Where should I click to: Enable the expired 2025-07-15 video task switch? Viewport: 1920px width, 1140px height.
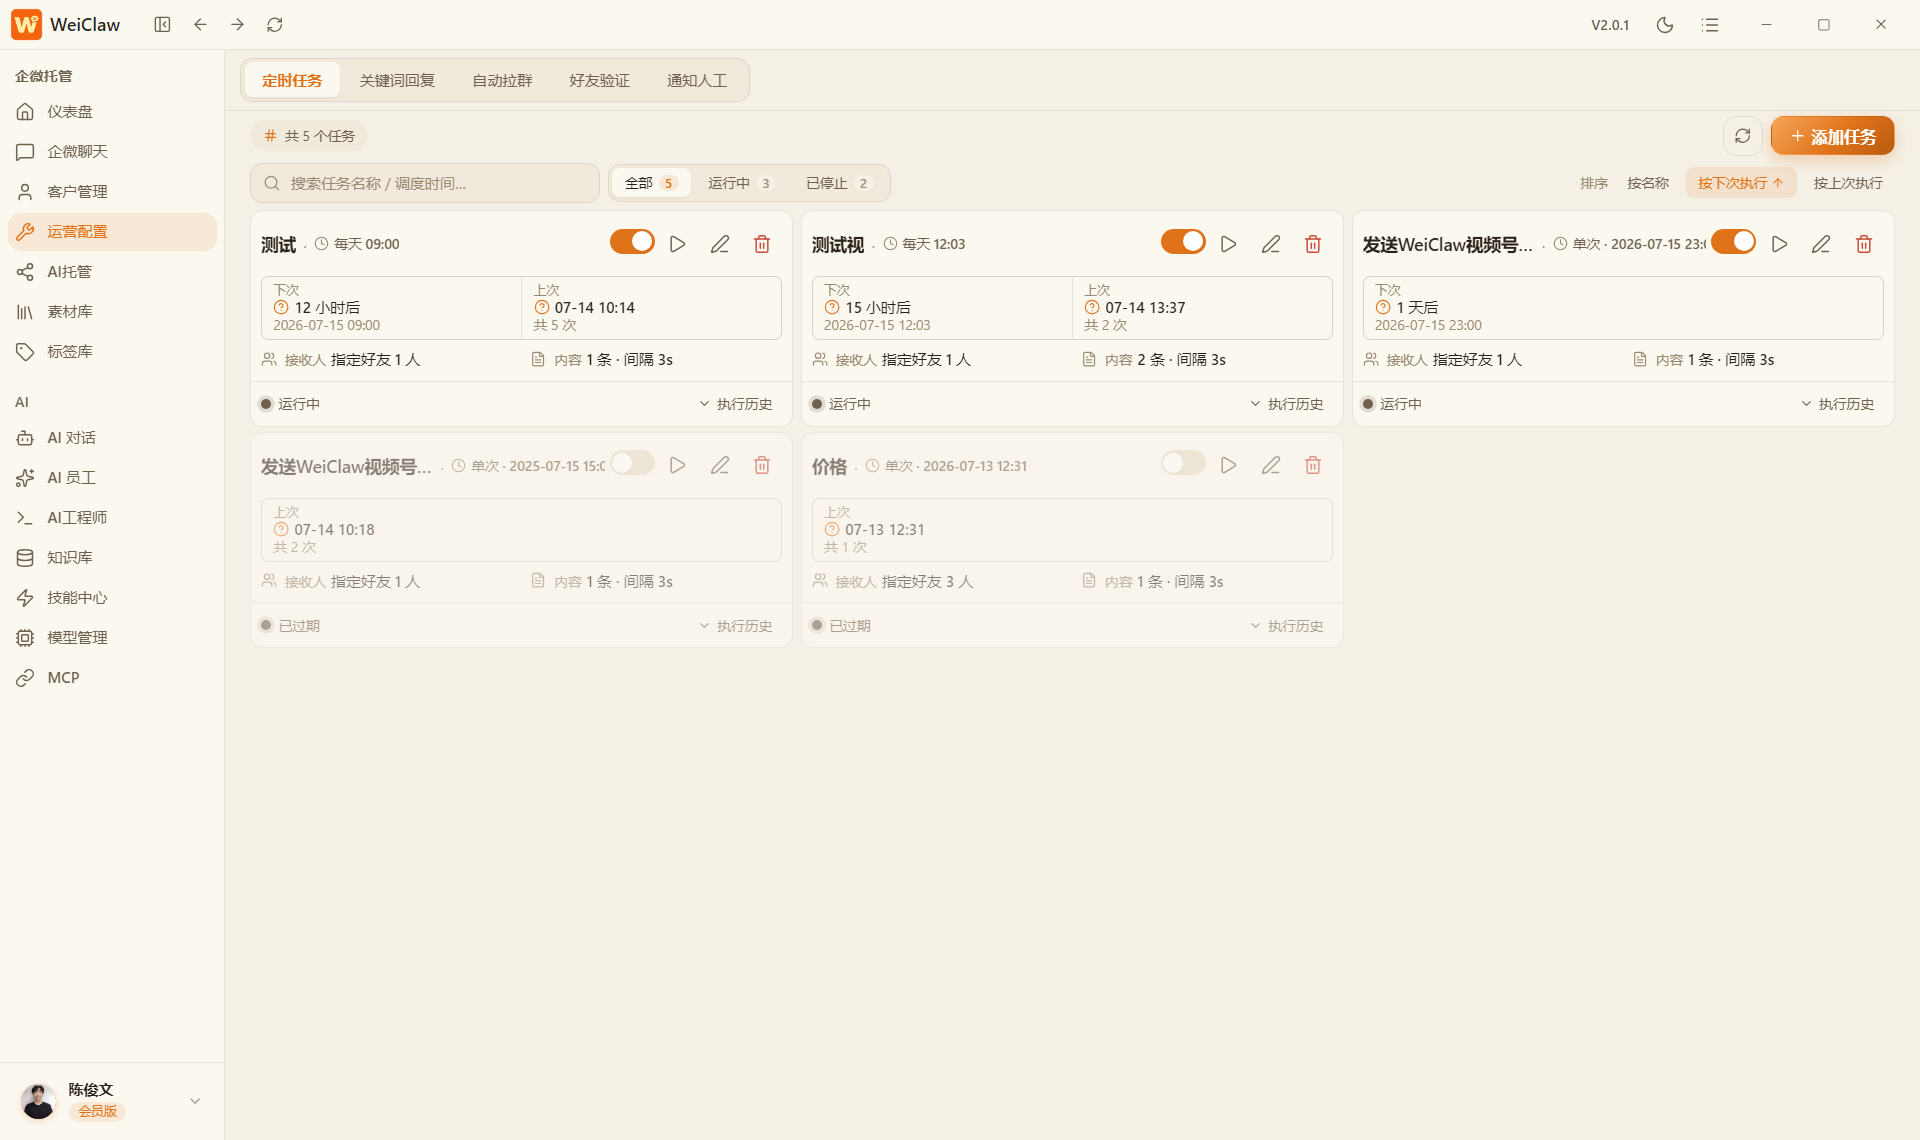pos(632,463)
